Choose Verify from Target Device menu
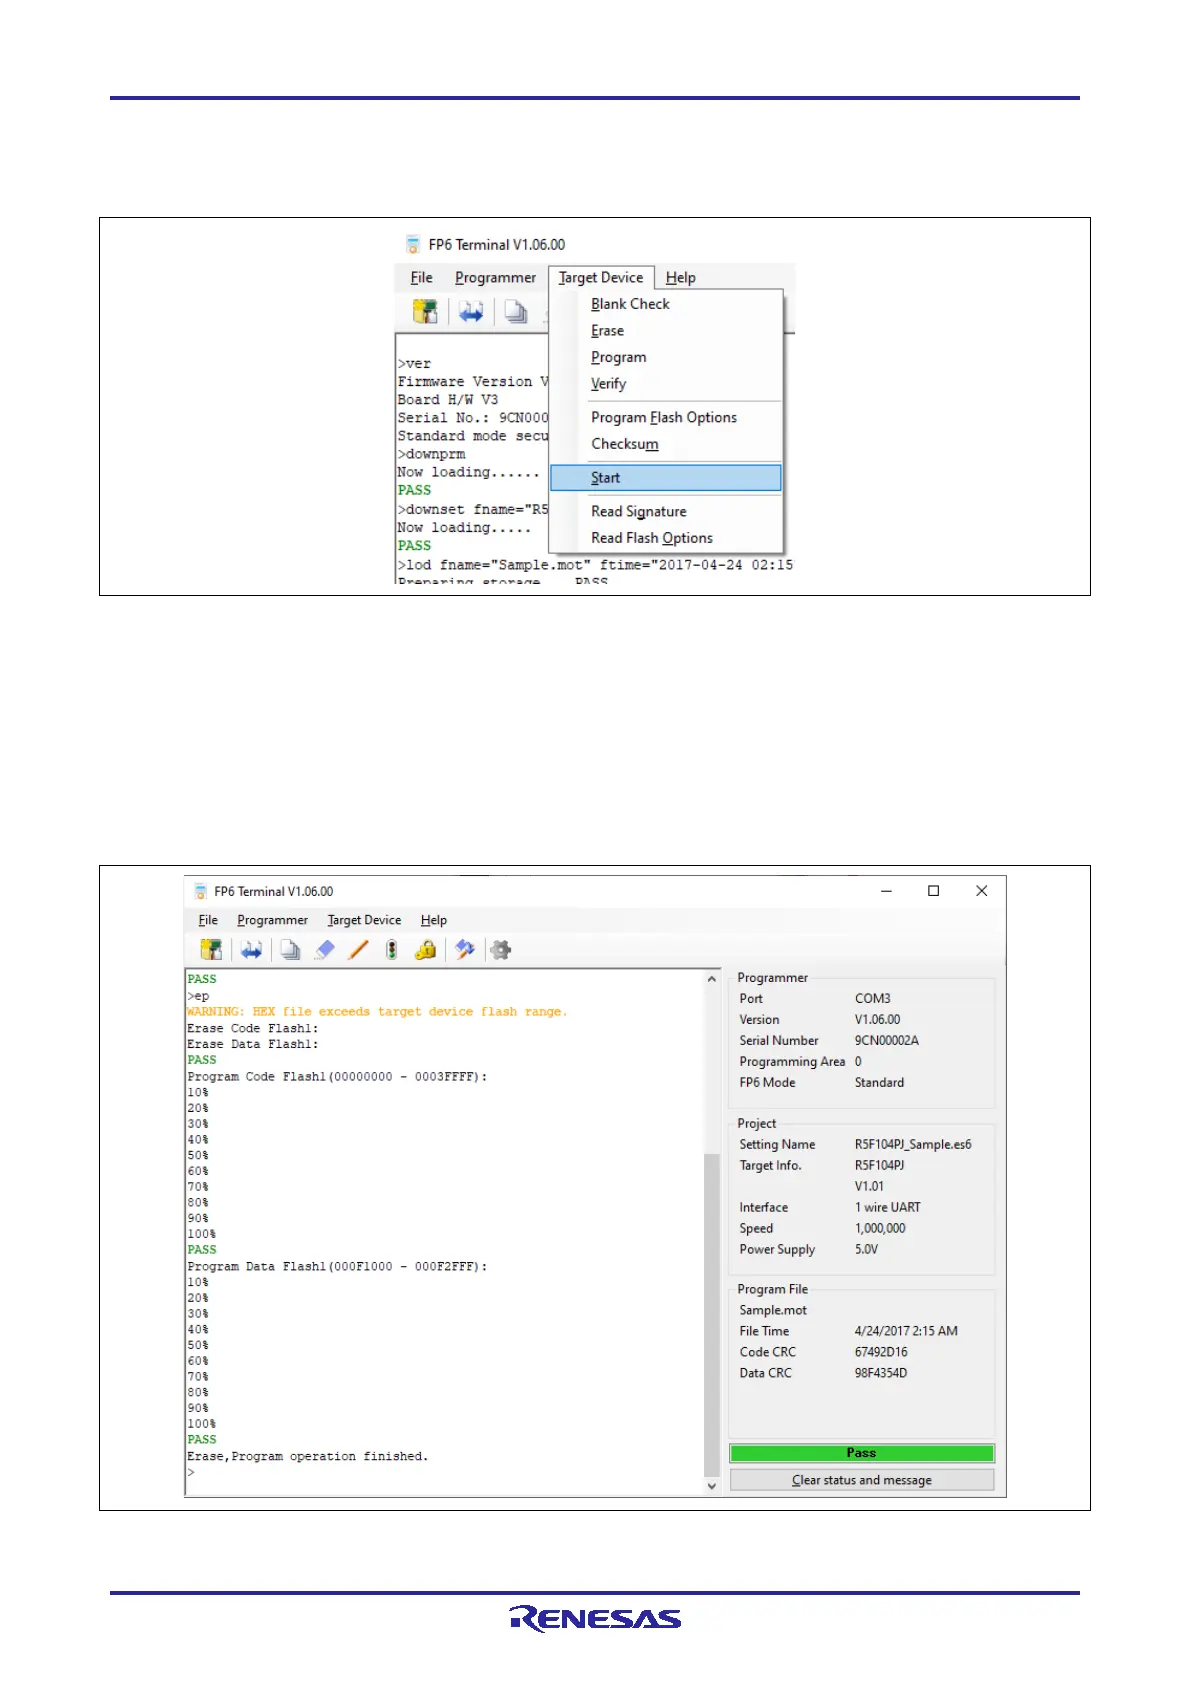 coord(666,384)
